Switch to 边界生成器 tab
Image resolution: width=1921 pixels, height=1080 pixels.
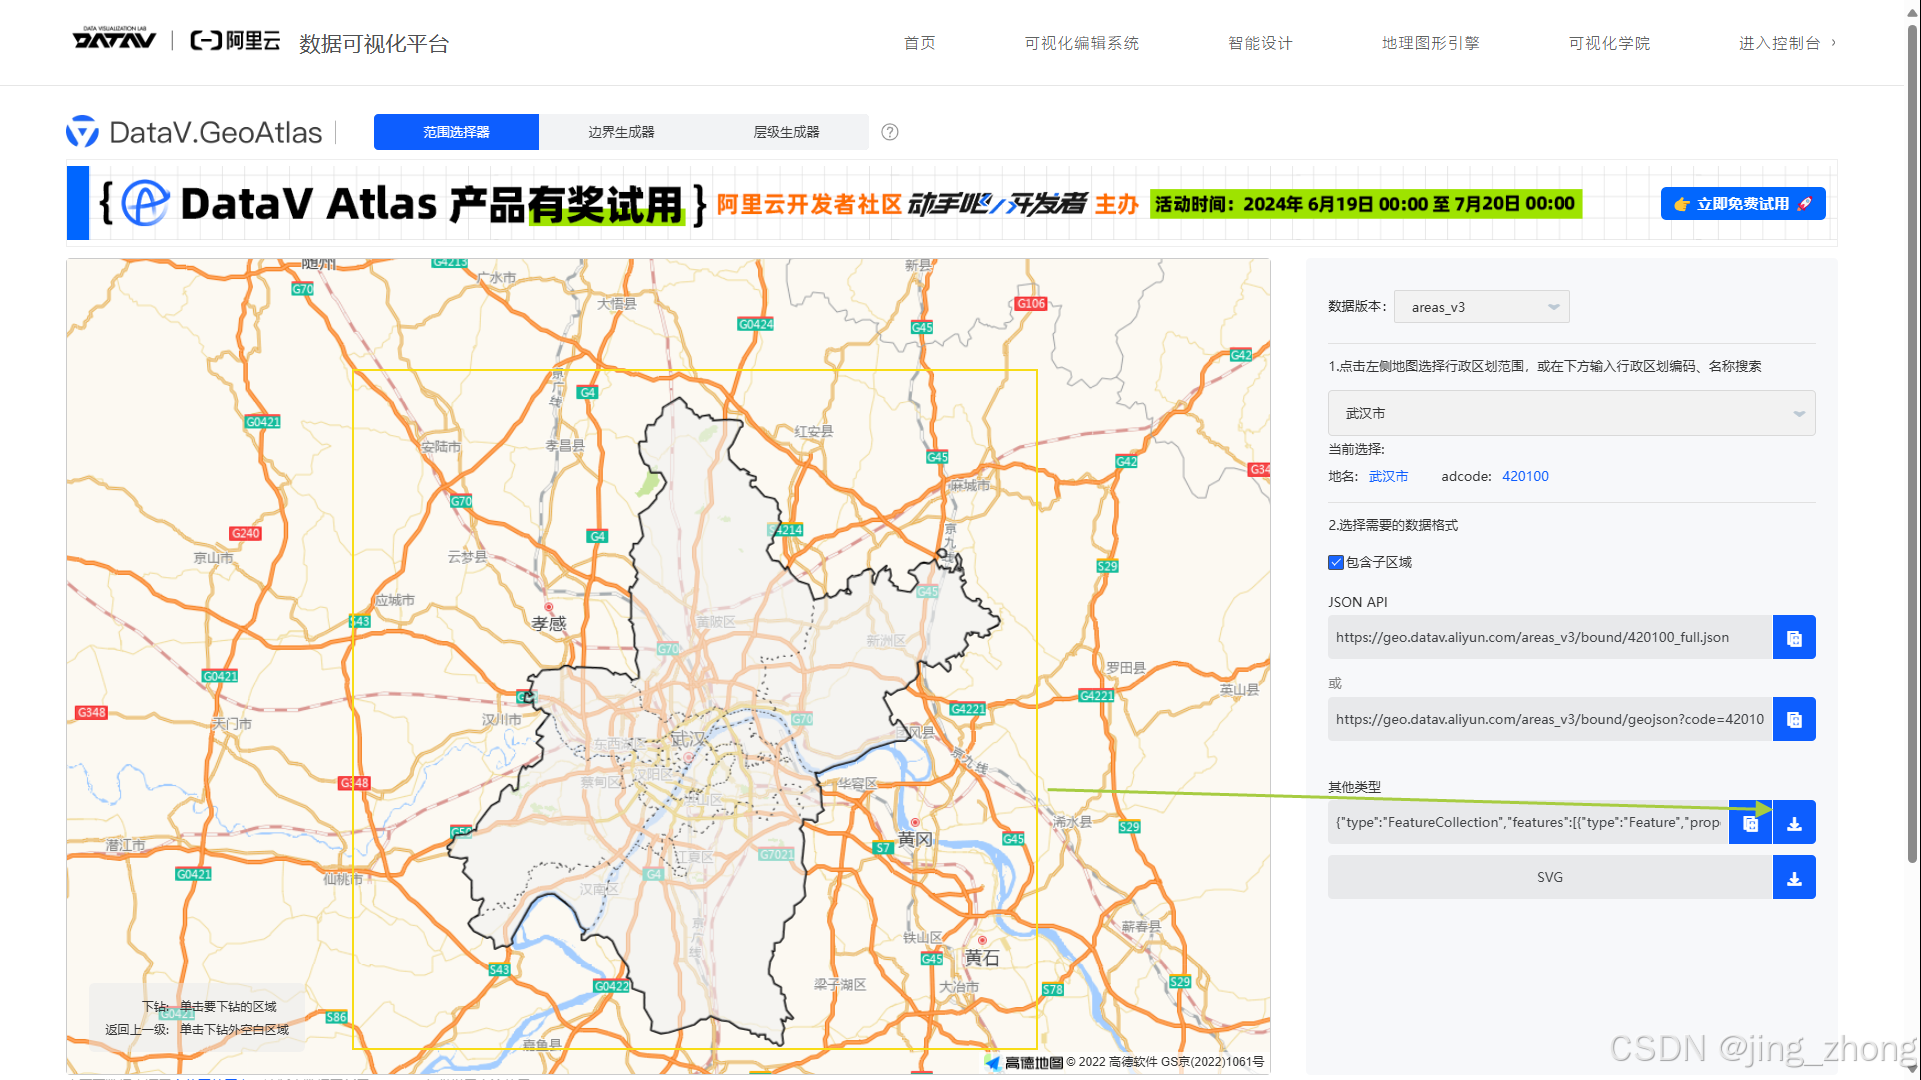coord(621,132)
